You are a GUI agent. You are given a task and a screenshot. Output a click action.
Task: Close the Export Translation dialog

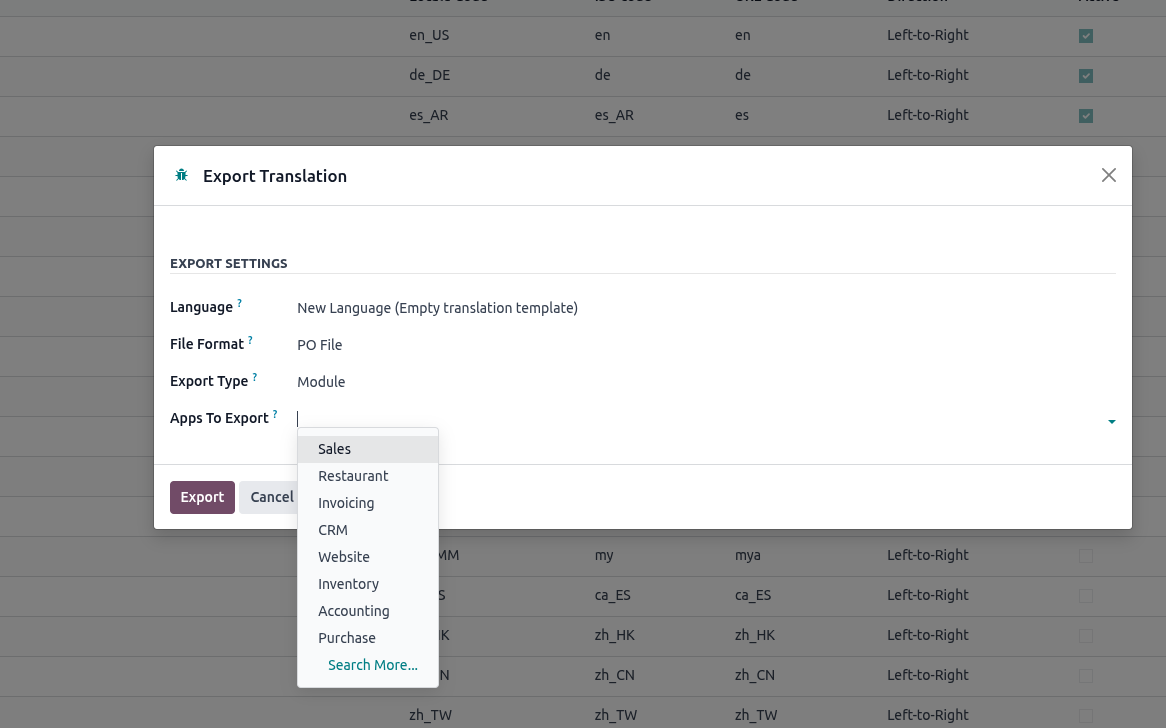(1108, 175)
